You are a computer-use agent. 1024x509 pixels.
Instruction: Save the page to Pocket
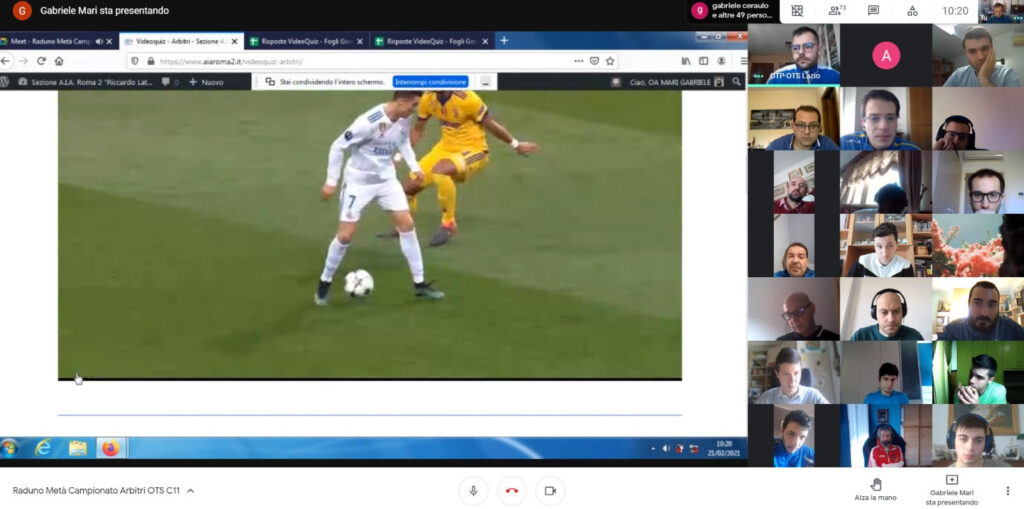click(594, 61)
